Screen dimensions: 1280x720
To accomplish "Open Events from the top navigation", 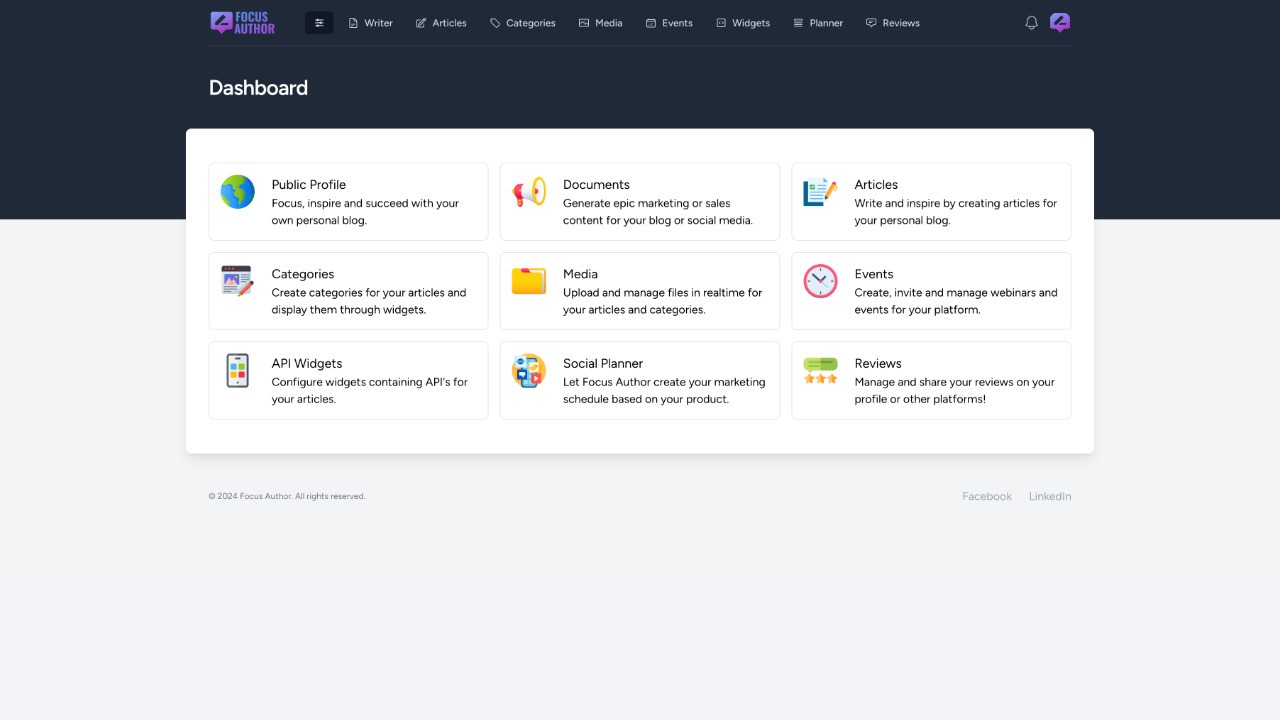I will (669, 23).
